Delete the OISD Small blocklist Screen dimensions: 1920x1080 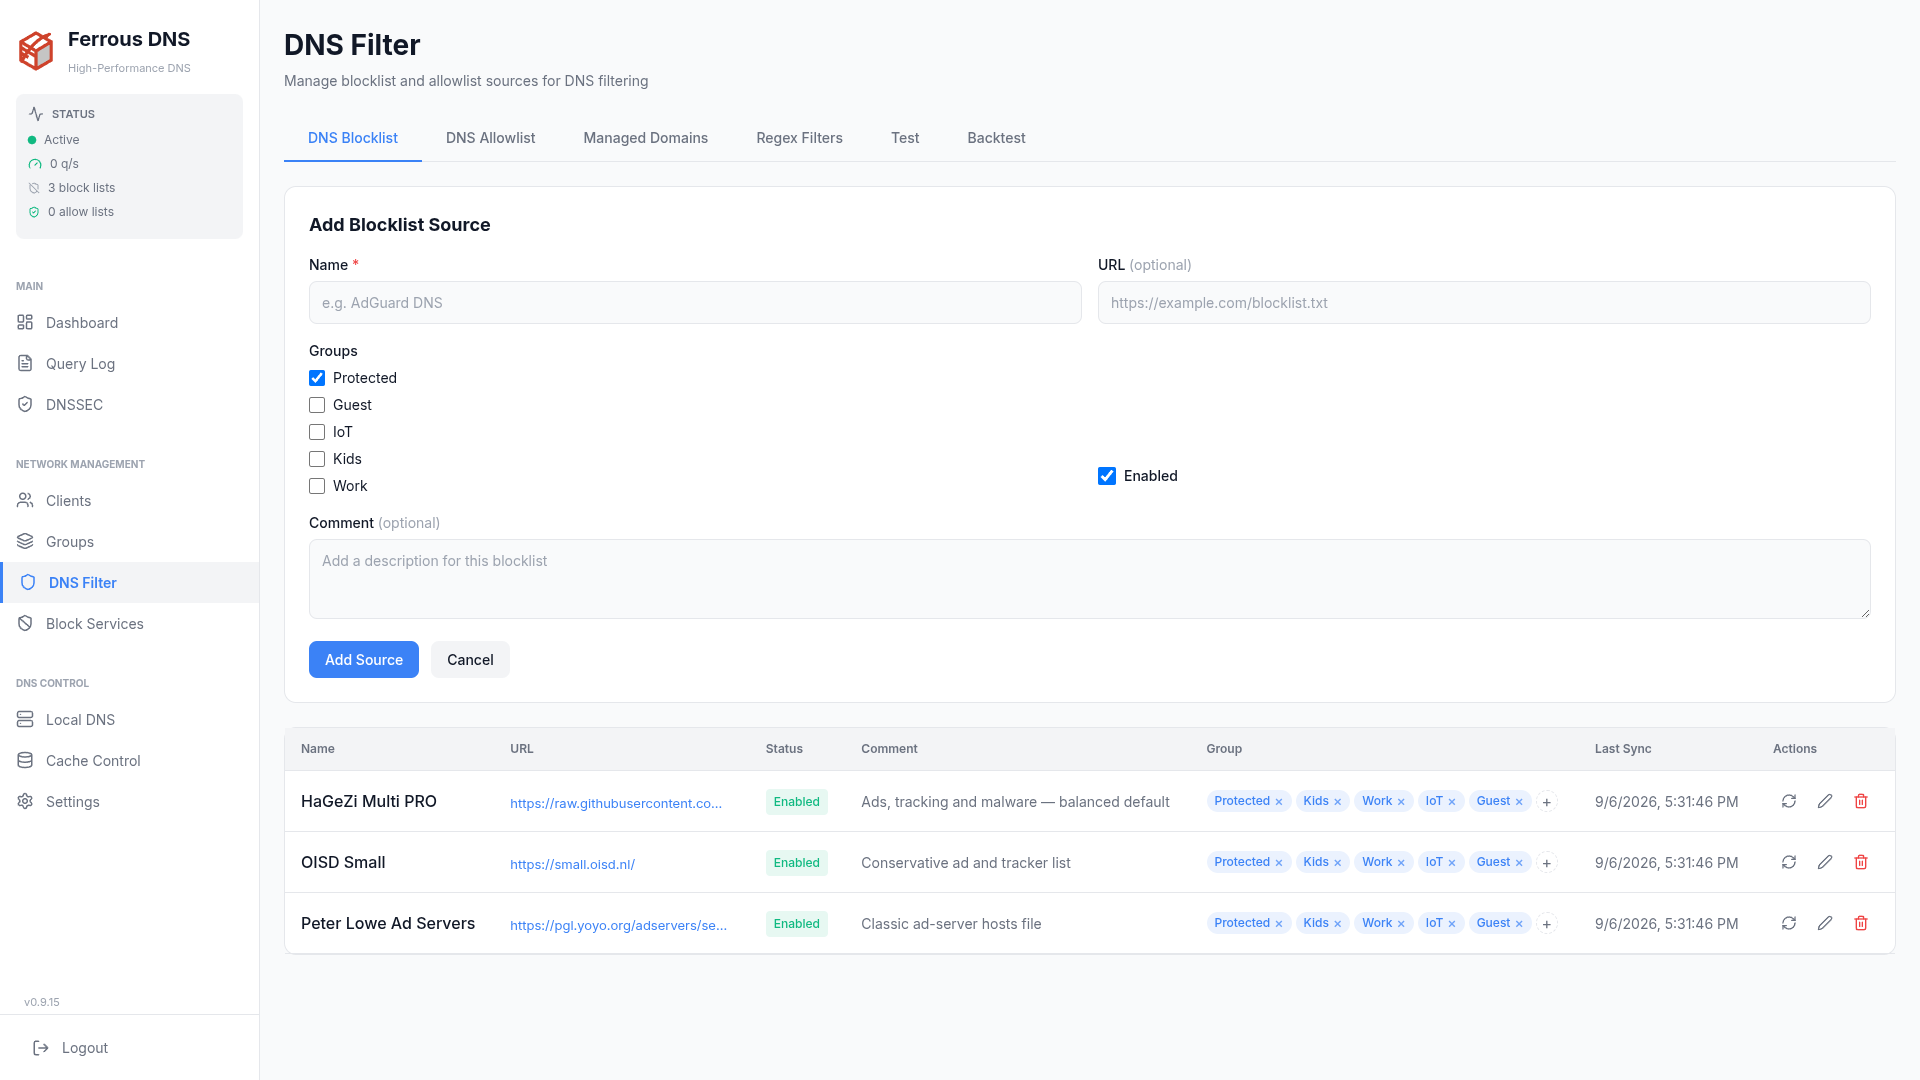[x=1861, y=862]
